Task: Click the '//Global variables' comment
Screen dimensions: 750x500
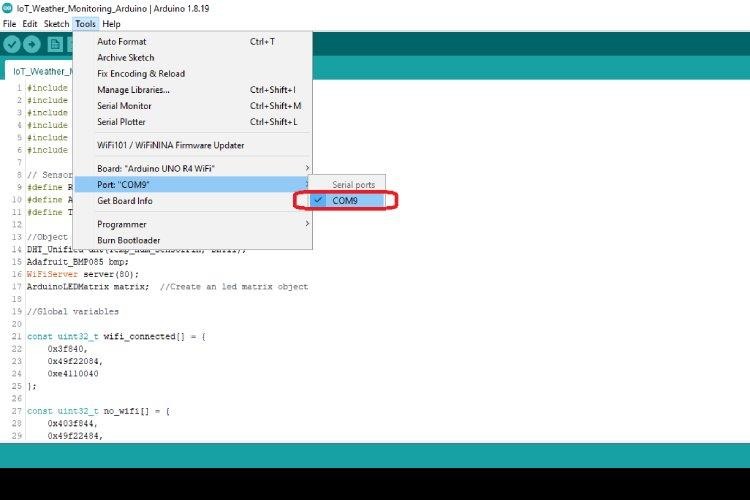Action: (73, 312)
